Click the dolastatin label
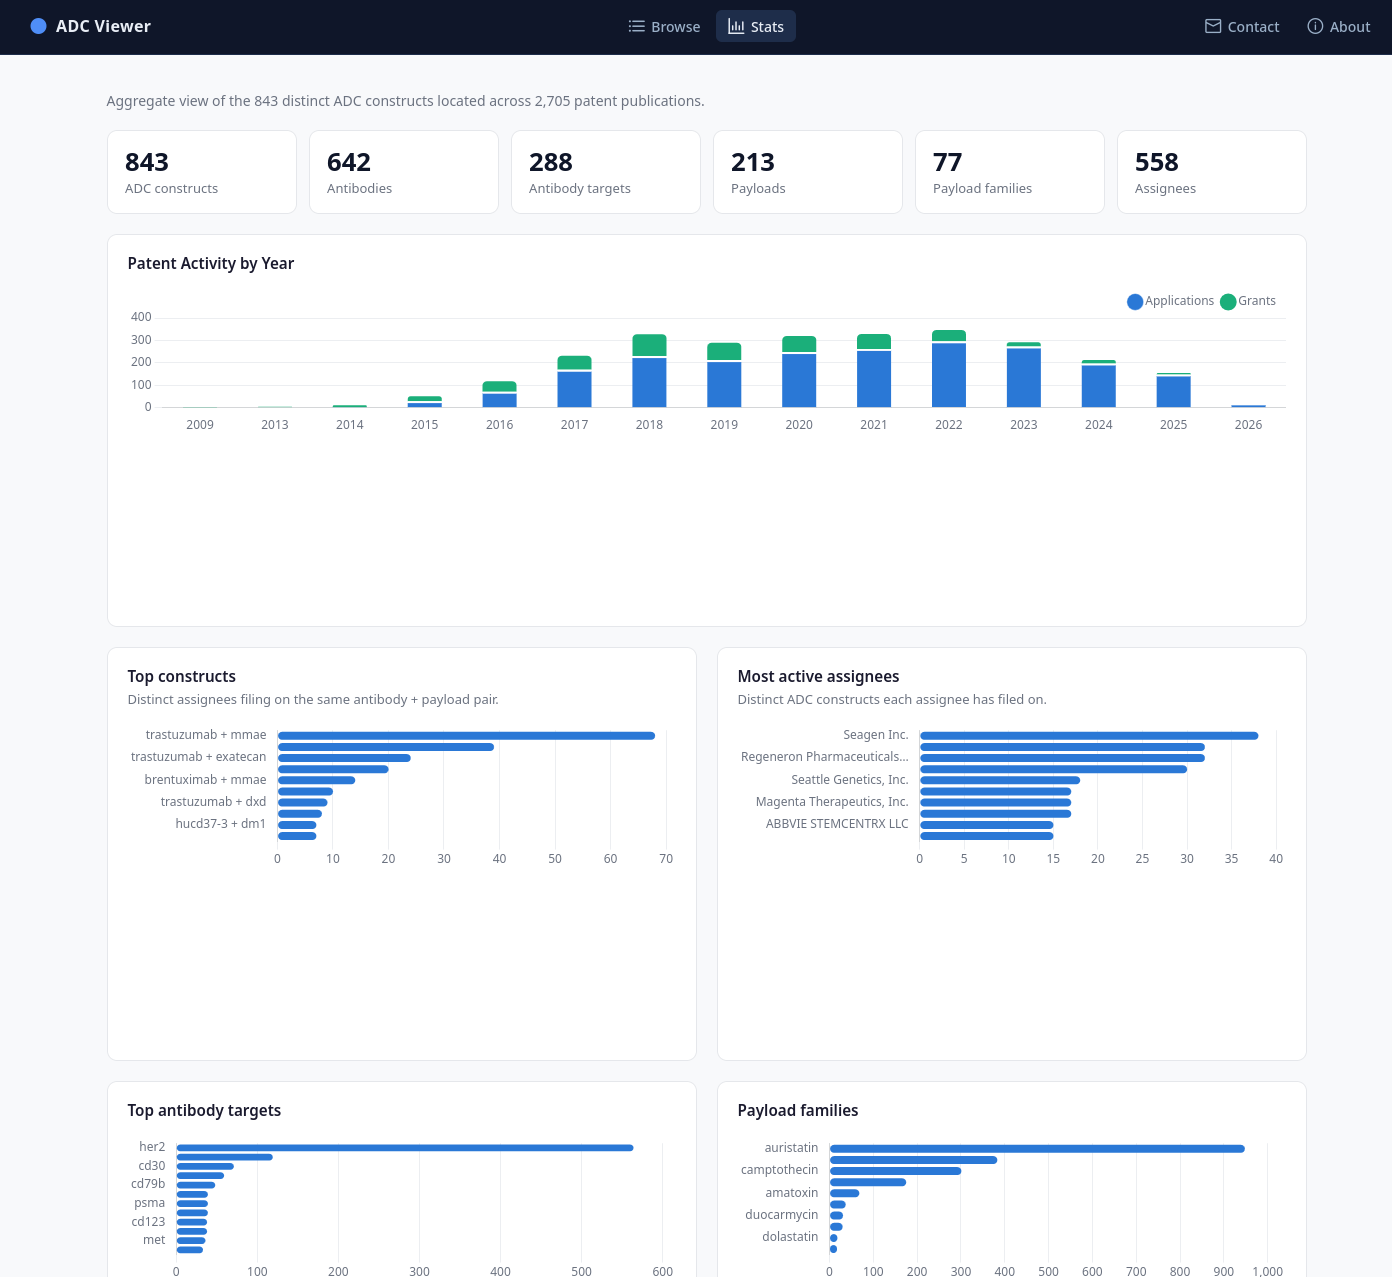This screenshot has width=1392, height=1277. (790, 1237)
